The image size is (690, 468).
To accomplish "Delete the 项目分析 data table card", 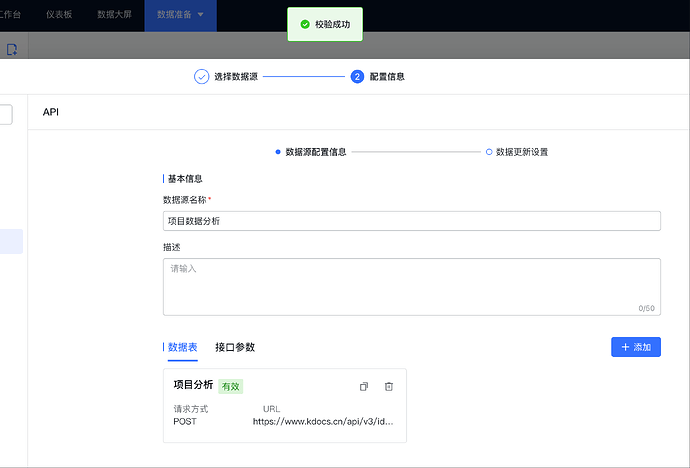I will (x=389, y=387).
